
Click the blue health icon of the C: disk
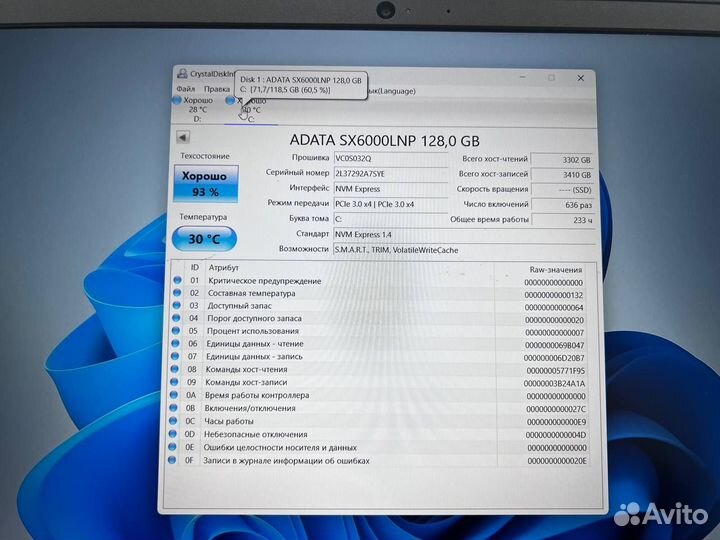pyautogui.click(x=230, y=100)
